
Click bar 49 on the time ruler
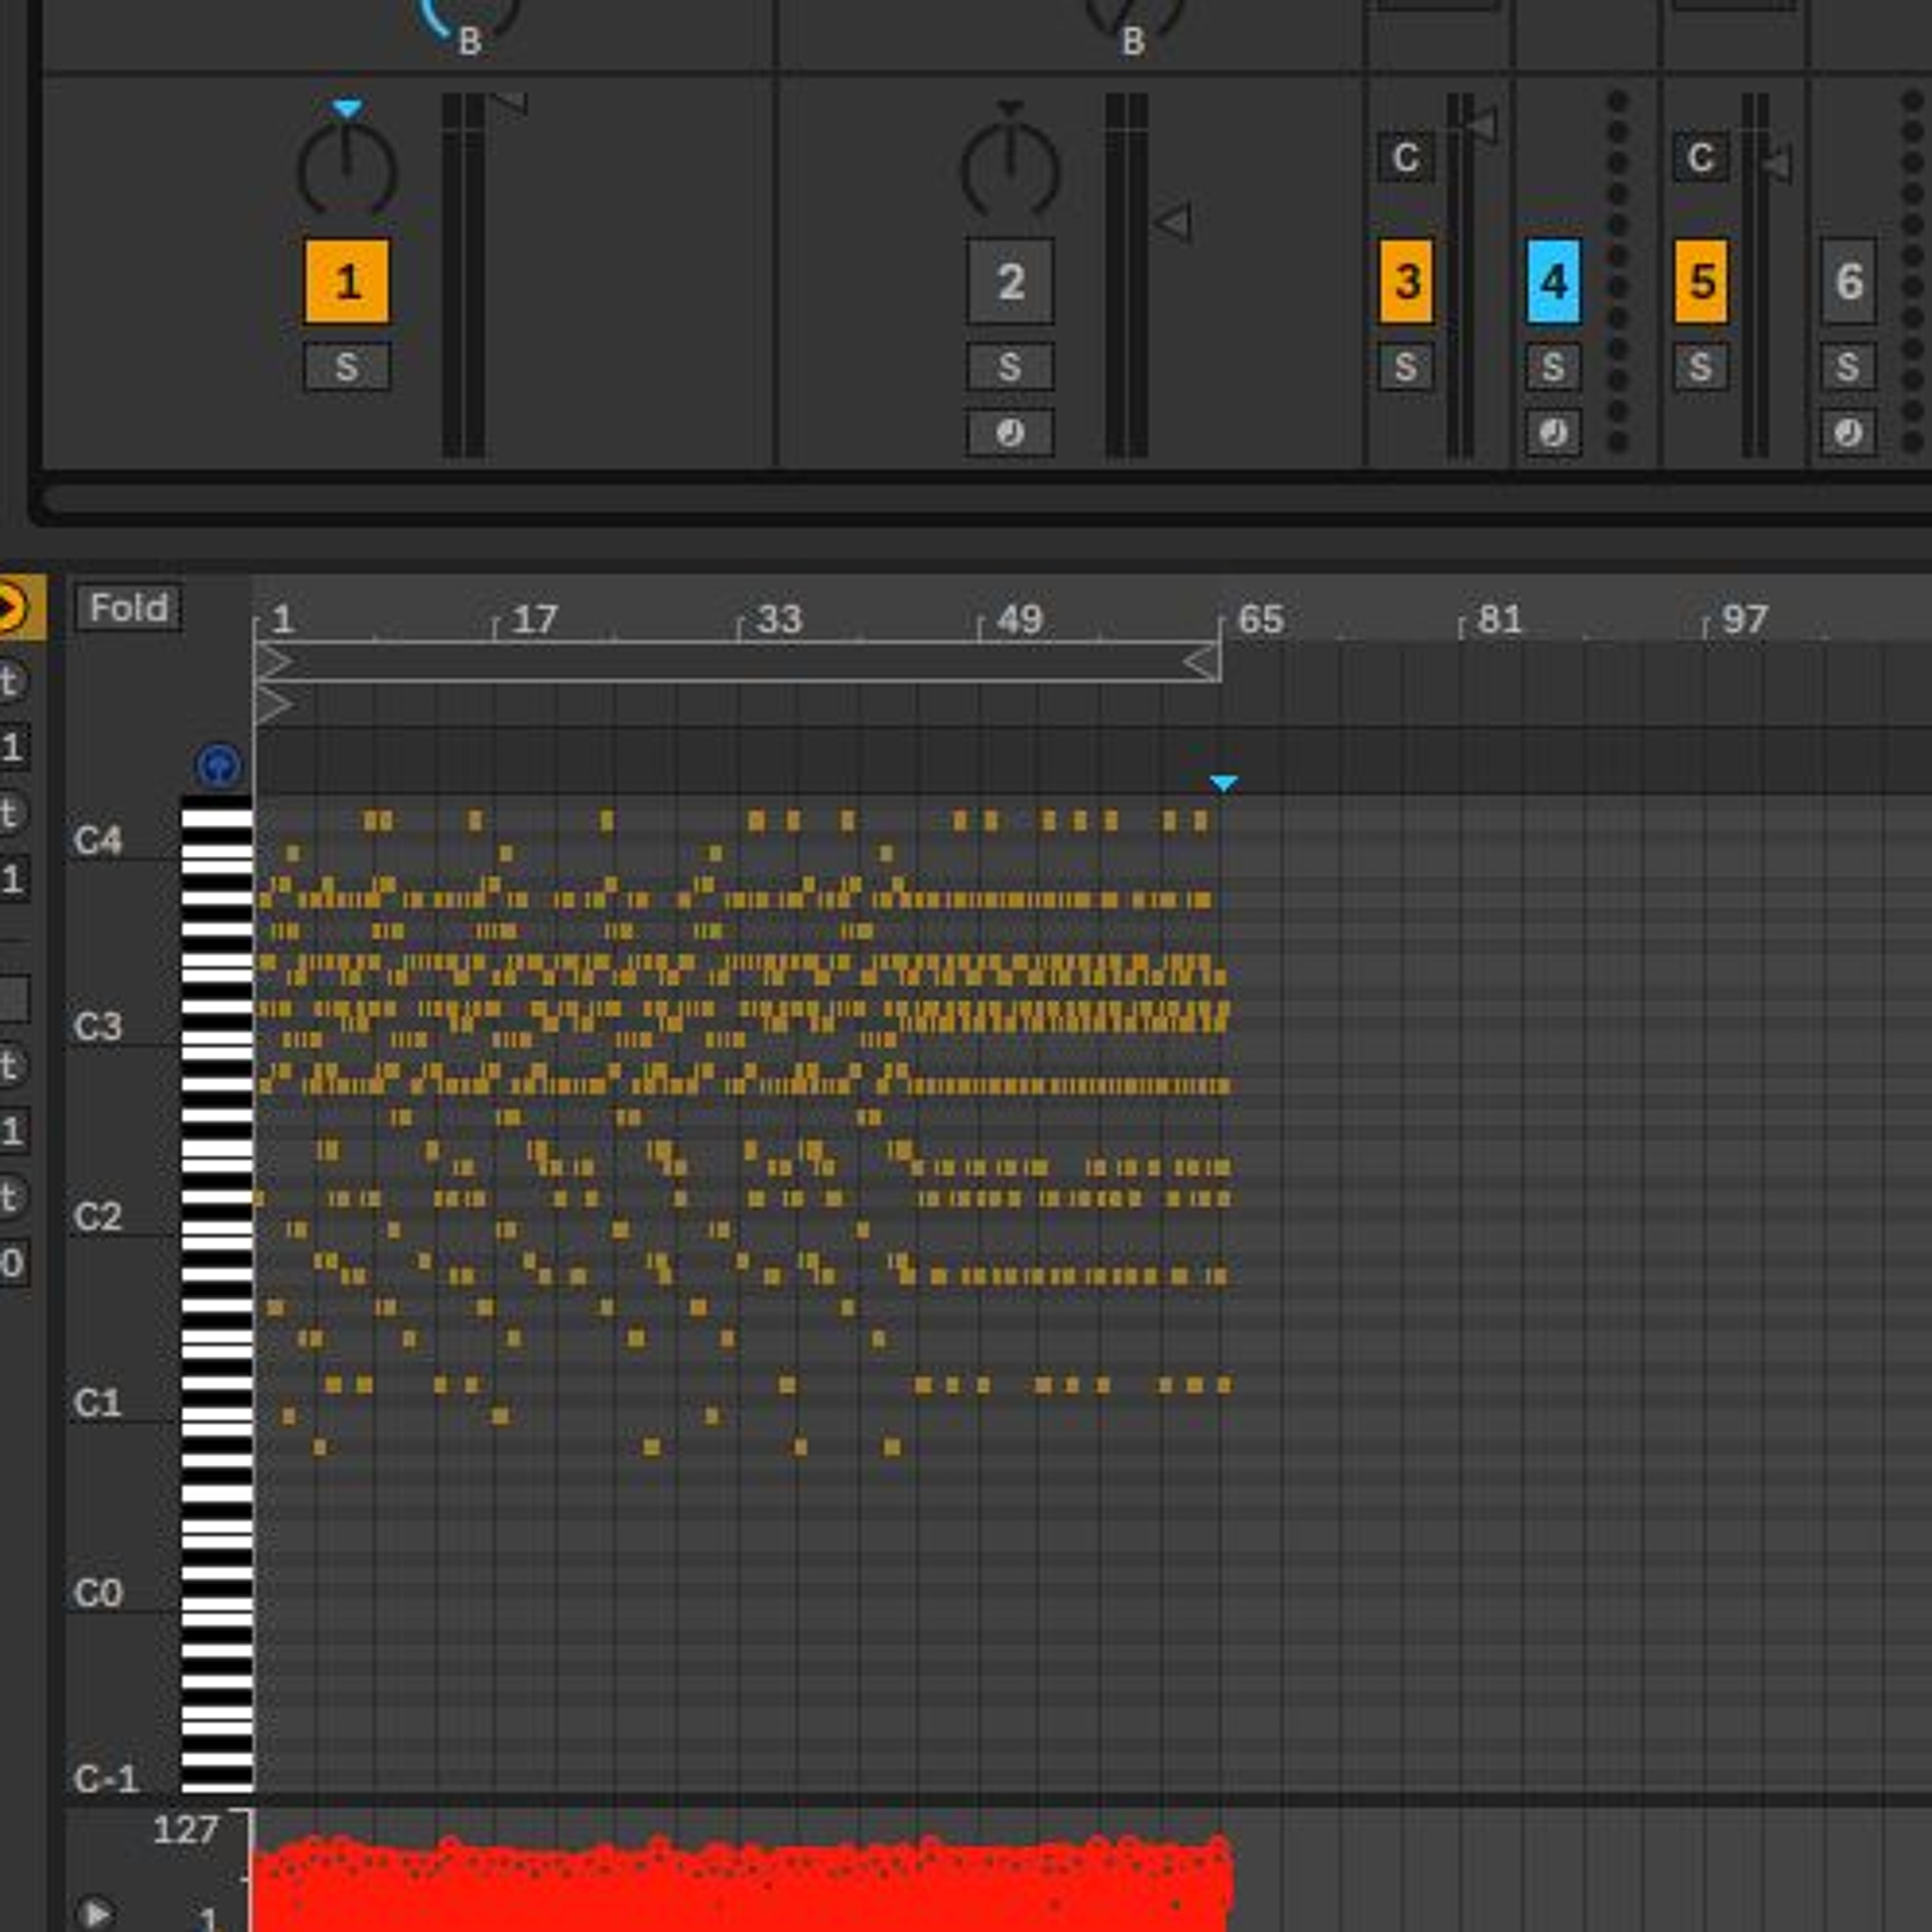tap(1020, 620)
